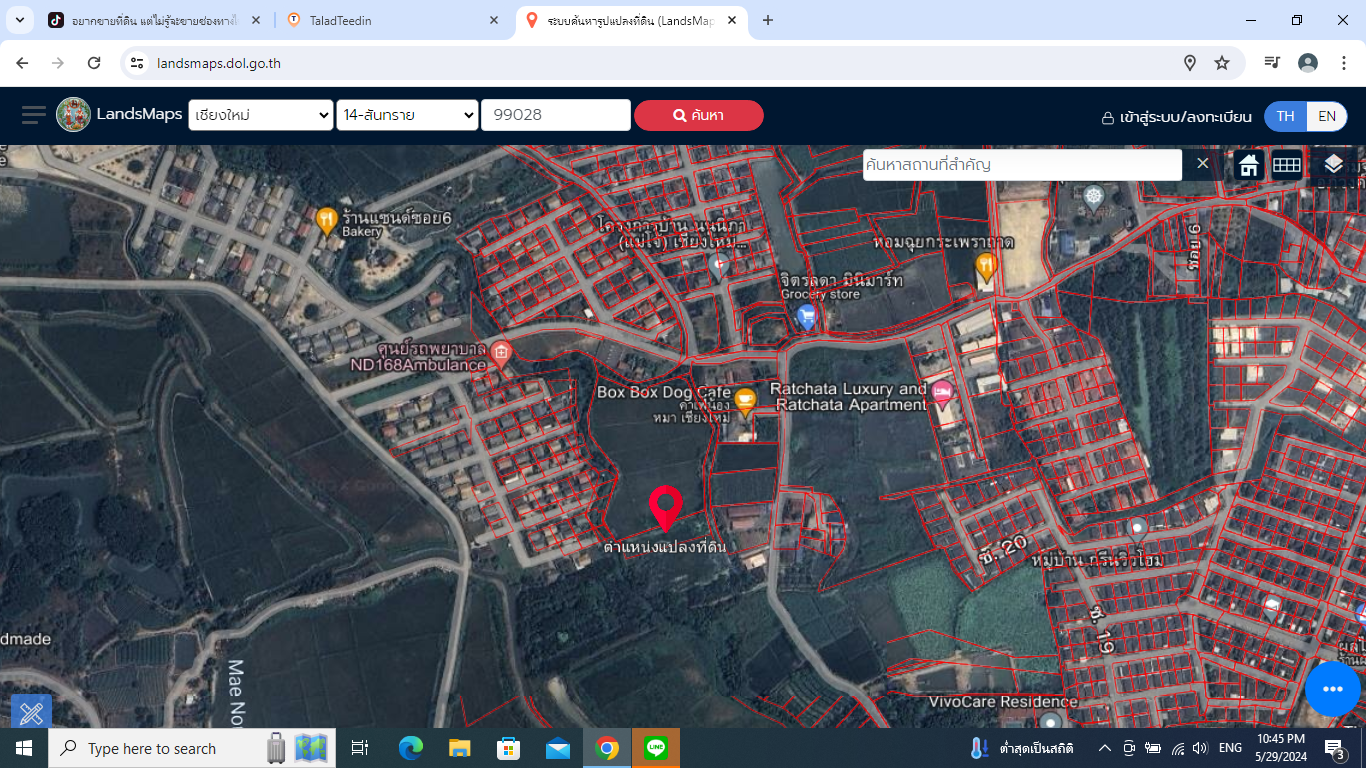1366x768 pixels.
Task: Open the LandsMaps hamburger menu
Action: point(34,115)
